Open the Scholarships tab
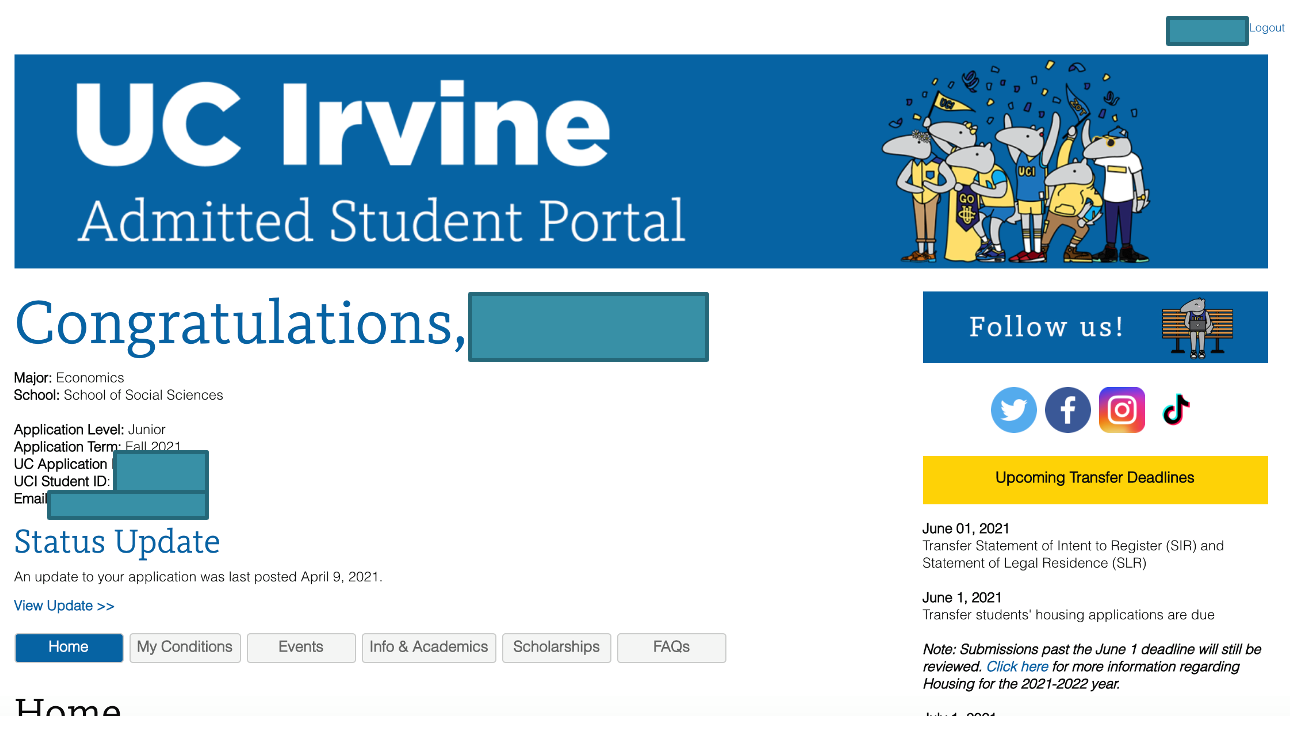Screen dimensions: 1292x730 click(556, 647)
